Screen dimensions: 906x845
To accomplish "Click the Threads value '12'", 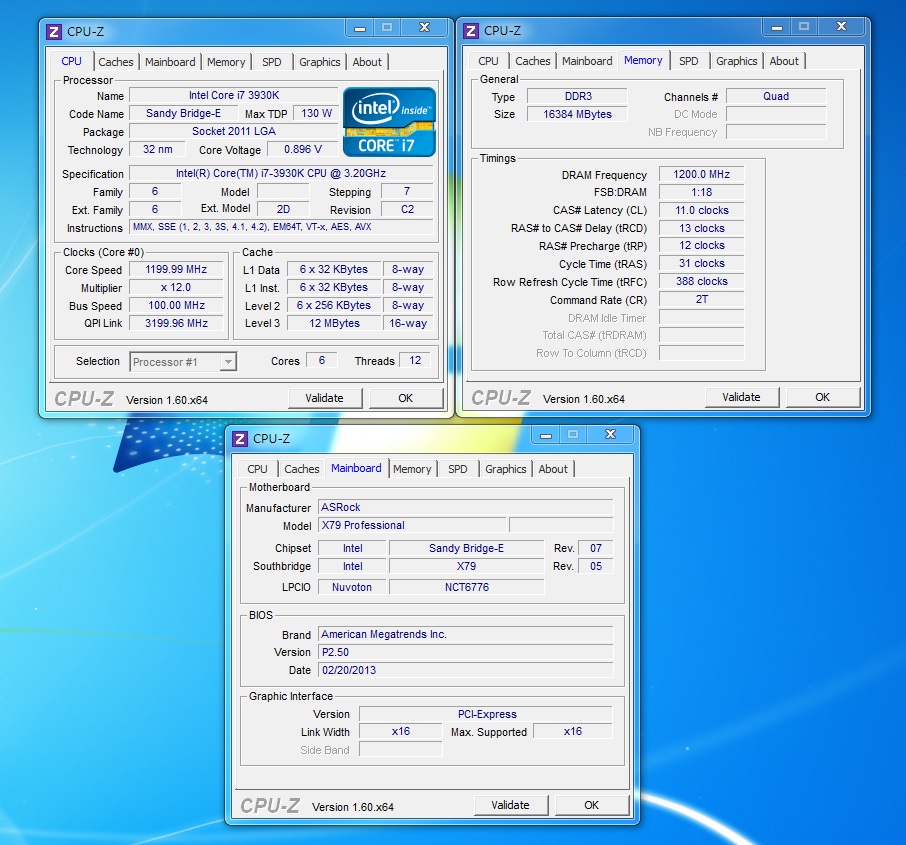I will 415,361.
